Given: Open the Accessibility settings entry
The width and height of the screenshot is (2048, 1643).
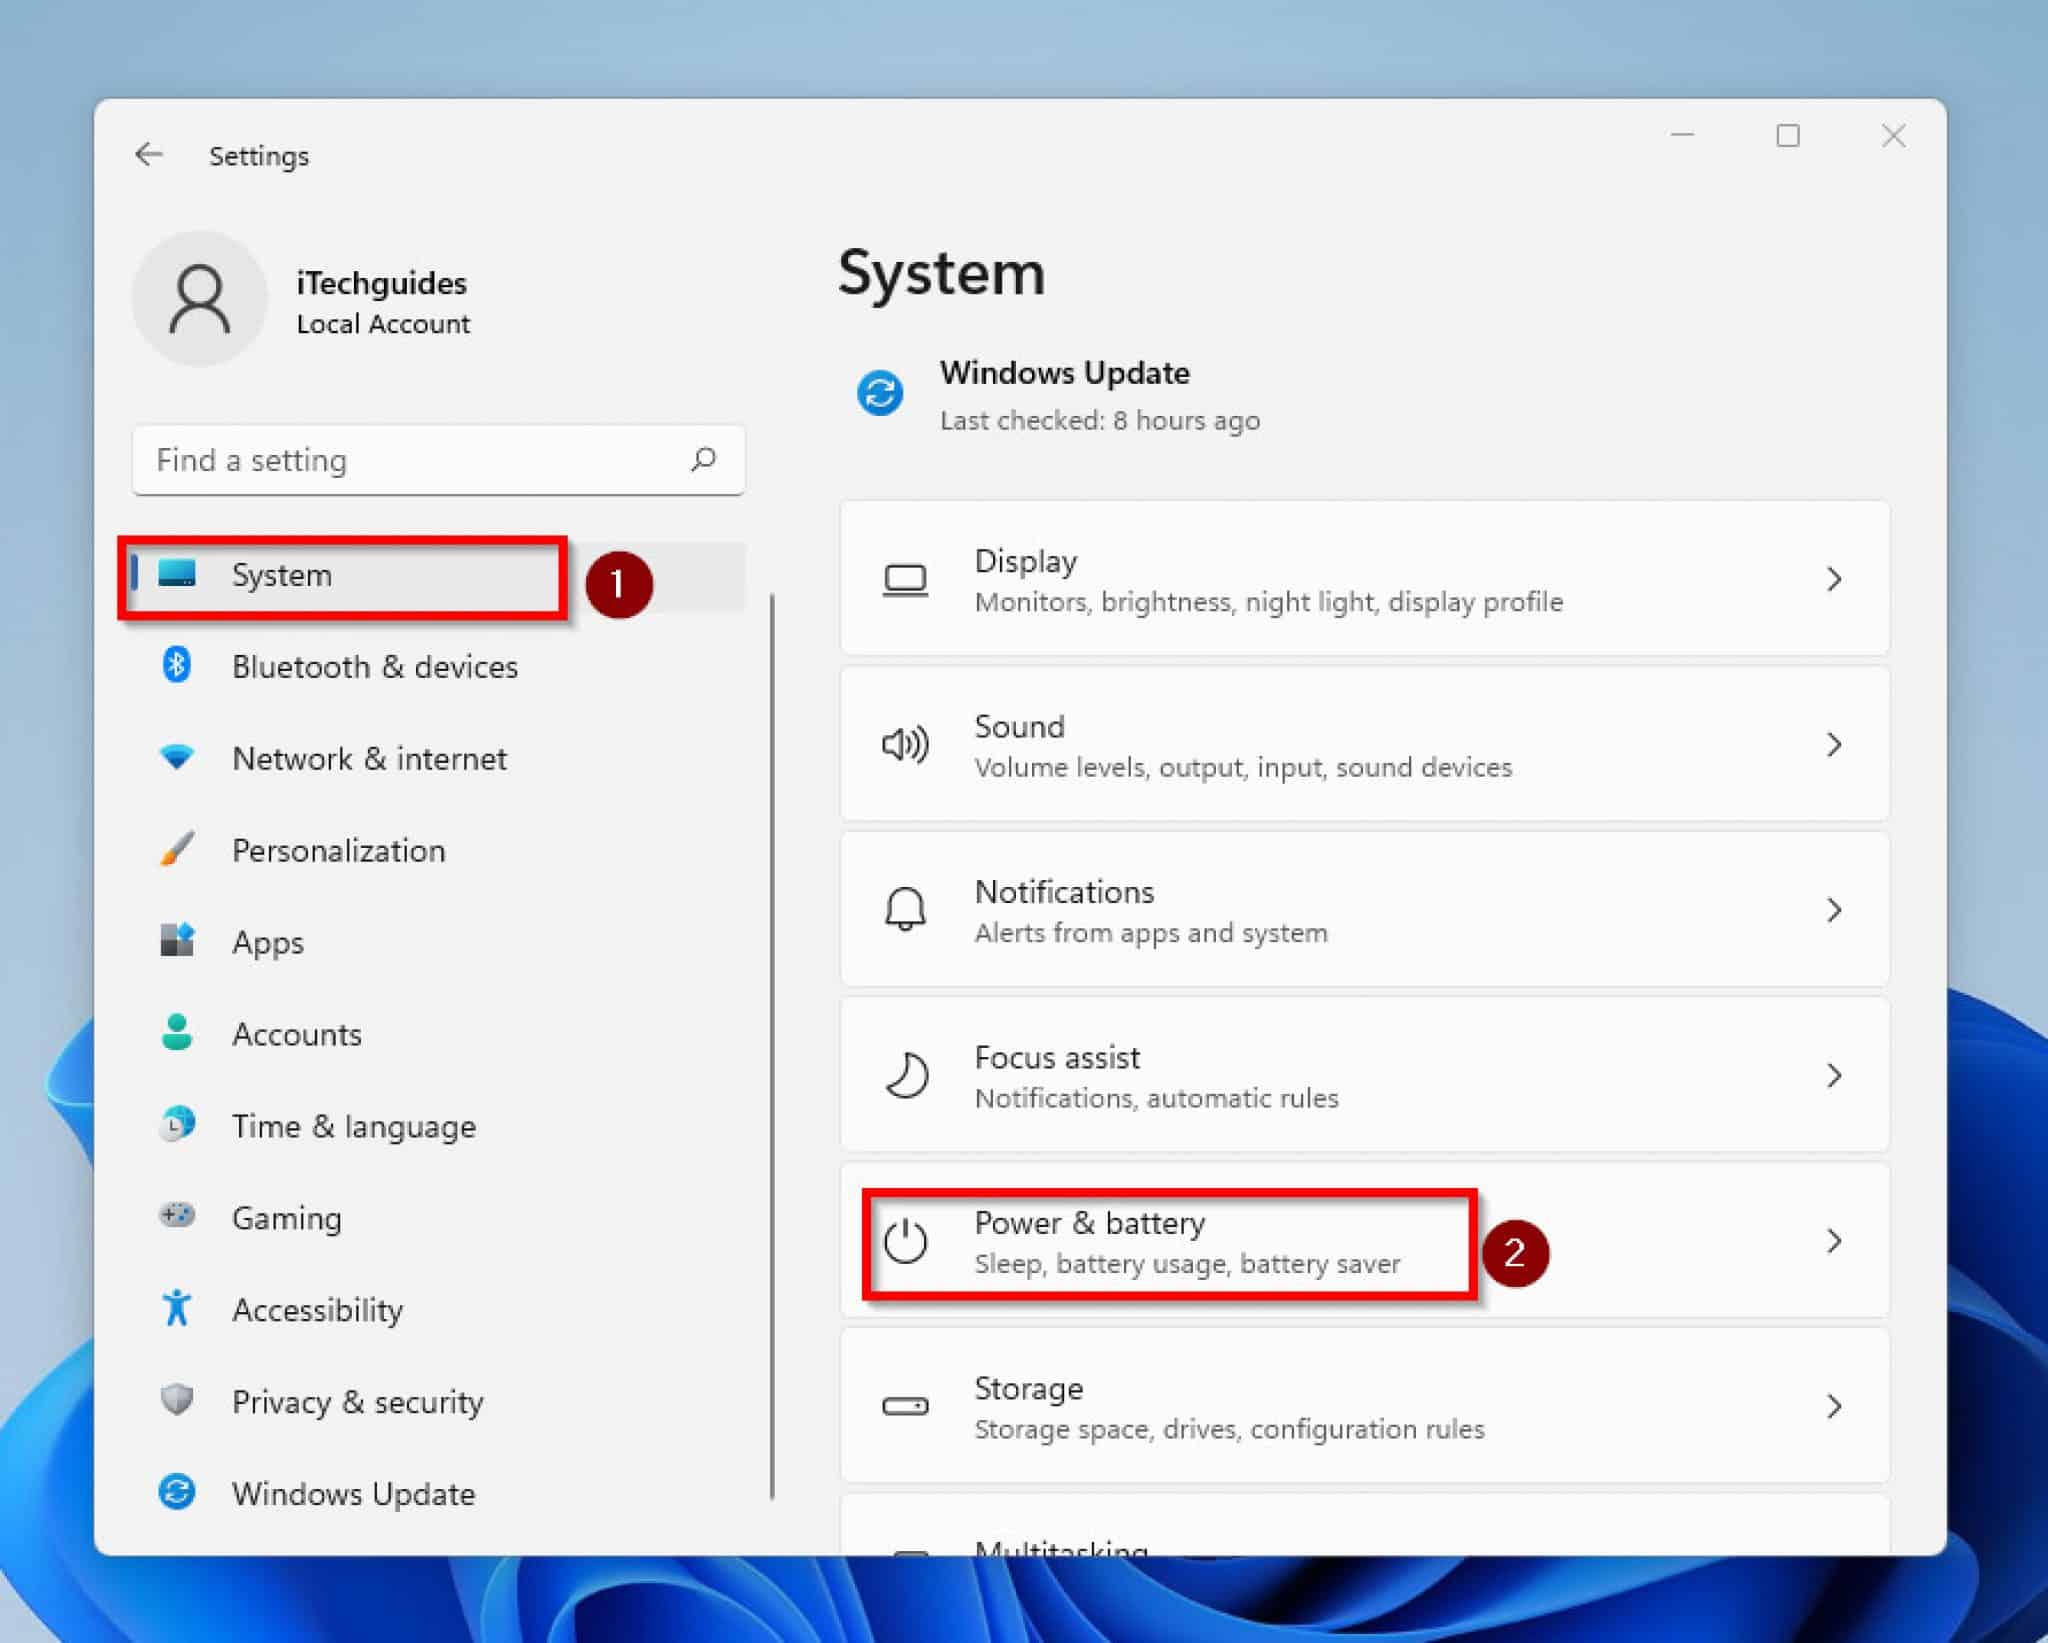Looking at the screenshot, I should pos(317,1309).
